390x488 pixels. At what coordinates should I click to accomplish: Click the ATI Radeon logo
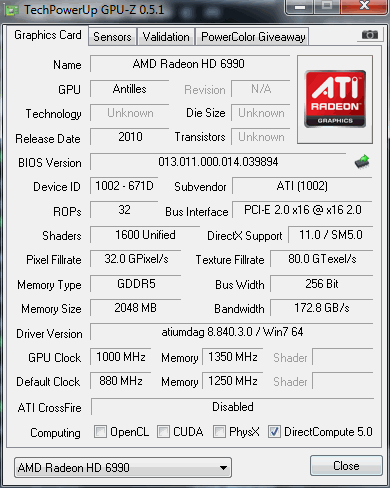click(335, 99)
